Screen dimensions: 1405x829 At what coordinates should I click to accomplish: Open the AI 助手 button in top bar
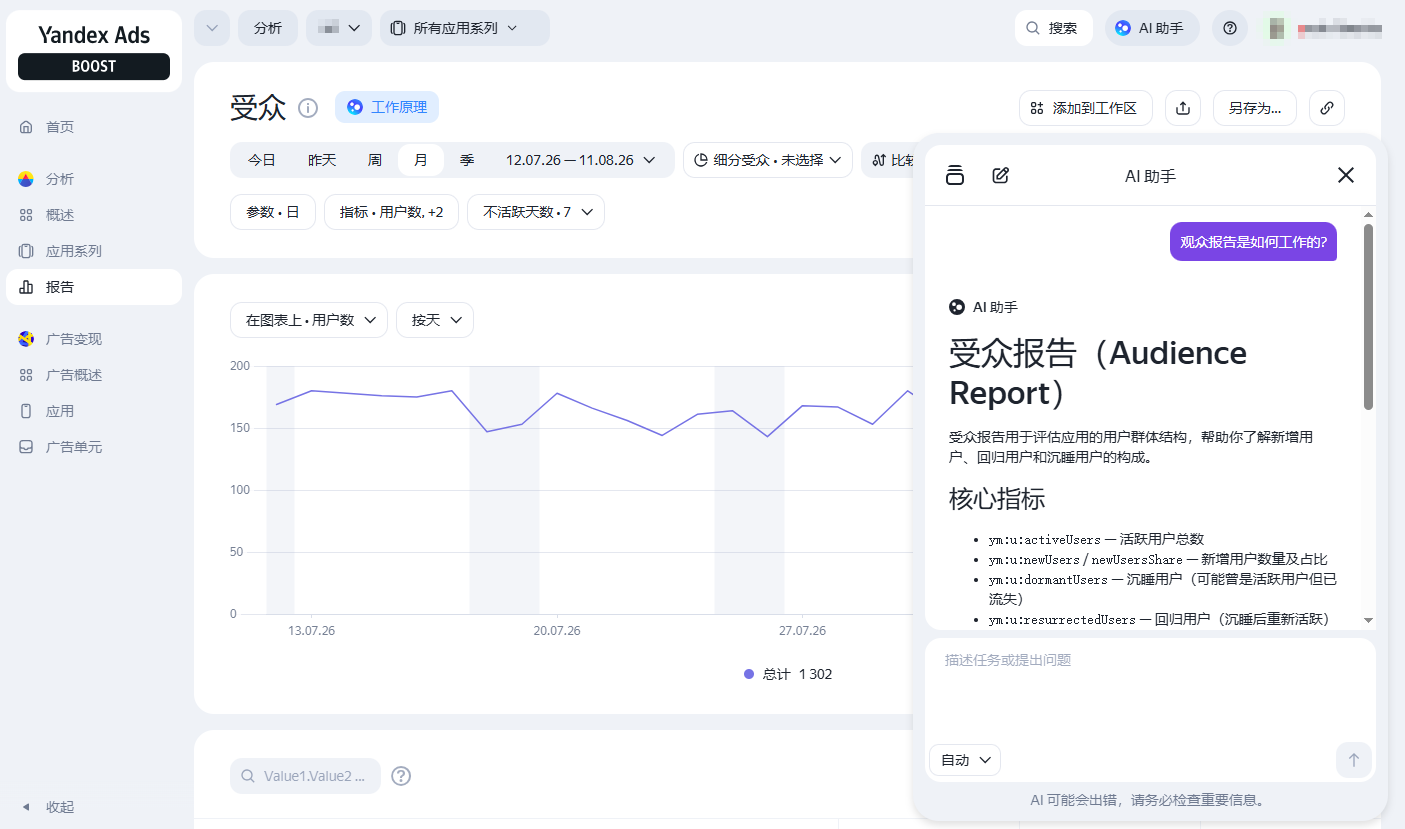pos(1152,28)
